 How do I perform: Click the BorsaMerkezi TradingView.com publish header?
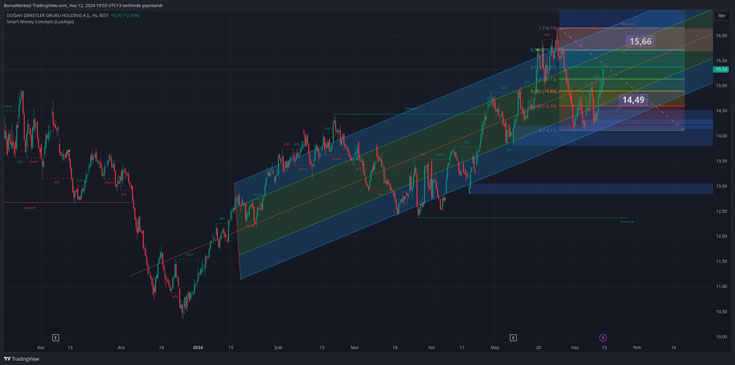point(83,5)
